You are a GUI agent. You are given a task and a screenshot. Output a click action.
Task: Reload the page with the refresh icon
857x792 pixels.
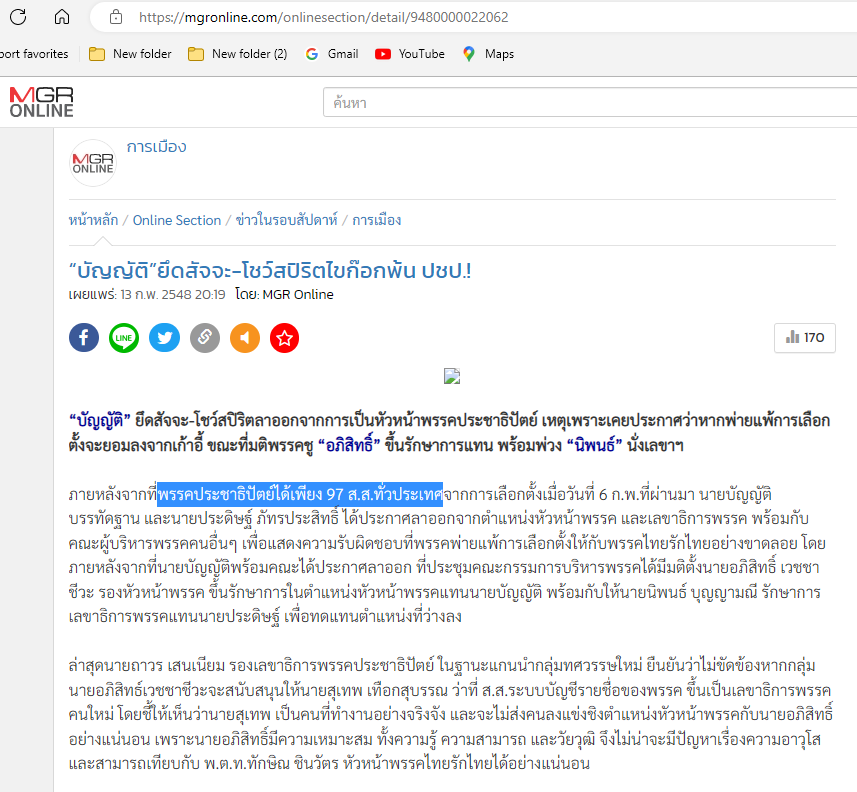(18, 17)
